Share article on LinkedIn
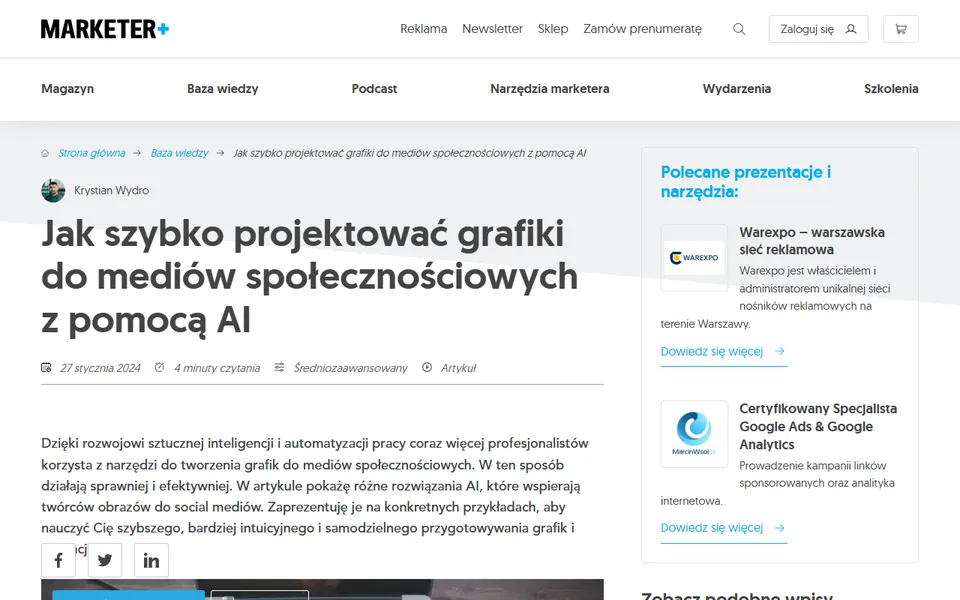Screen dimensions: 960x600 (x=151, y=560)
